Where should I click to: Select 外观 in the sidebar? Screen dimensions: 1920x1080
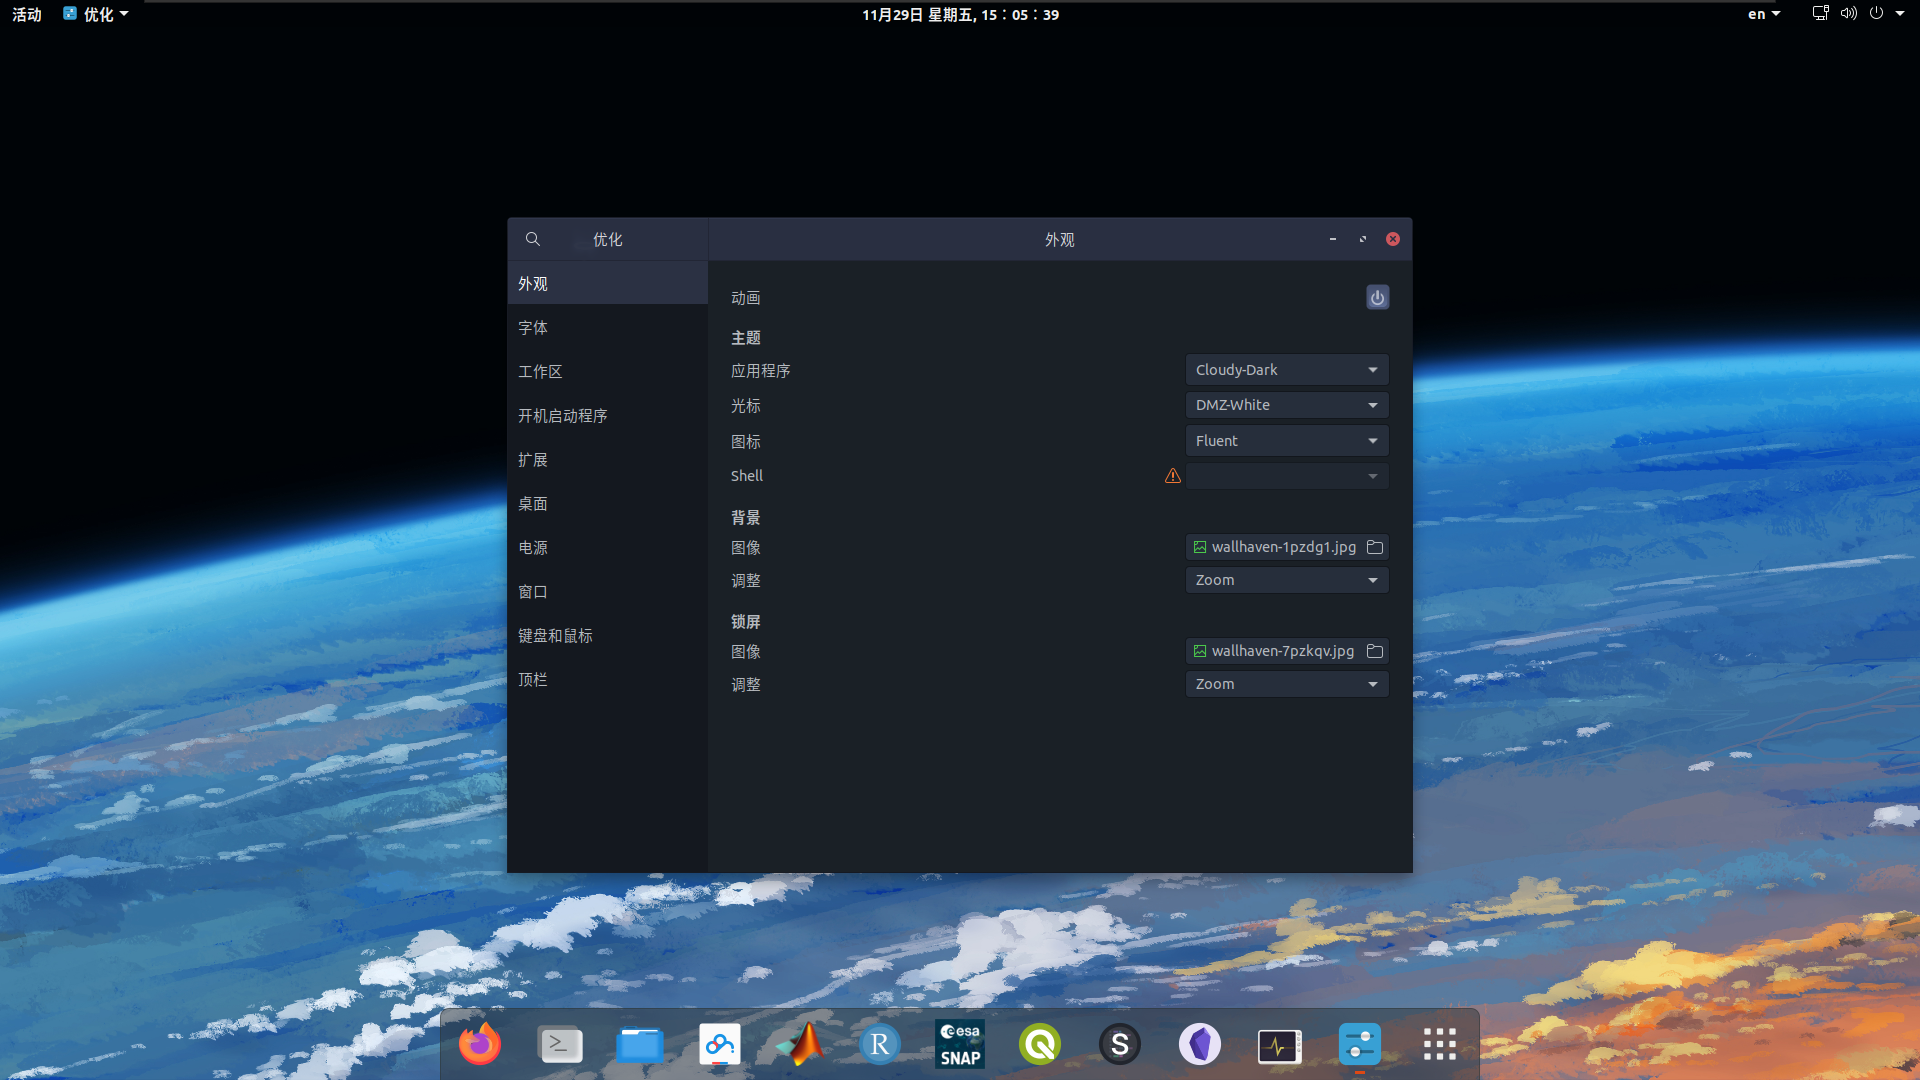[x=607, y=284]
